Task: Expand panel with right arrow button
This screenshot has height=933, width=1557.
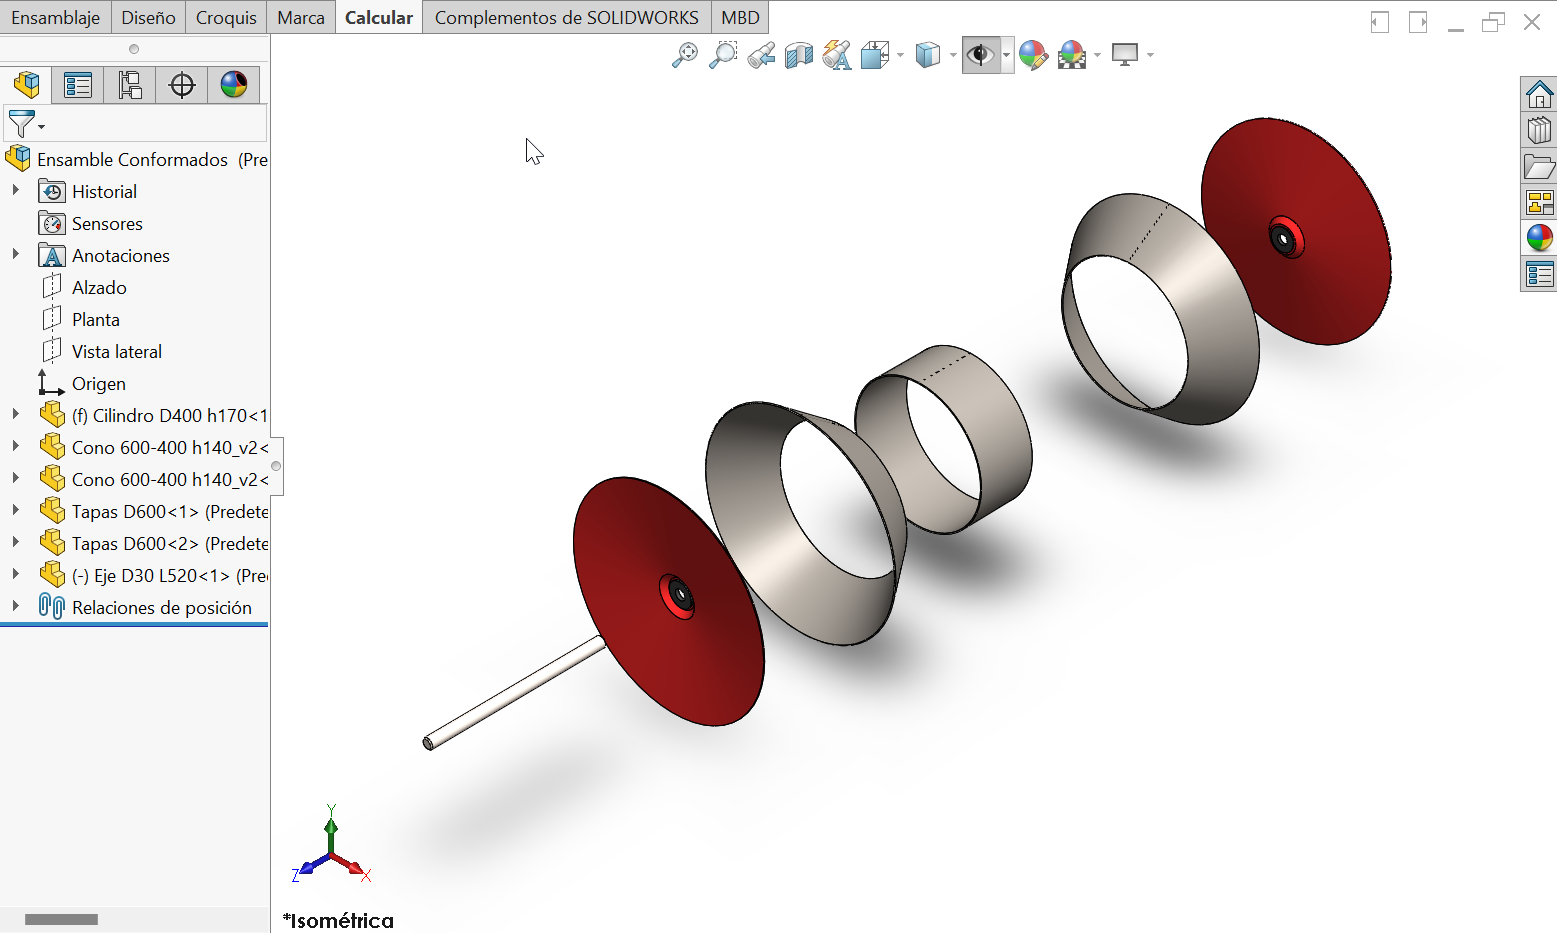Action: pos(1418,22)
